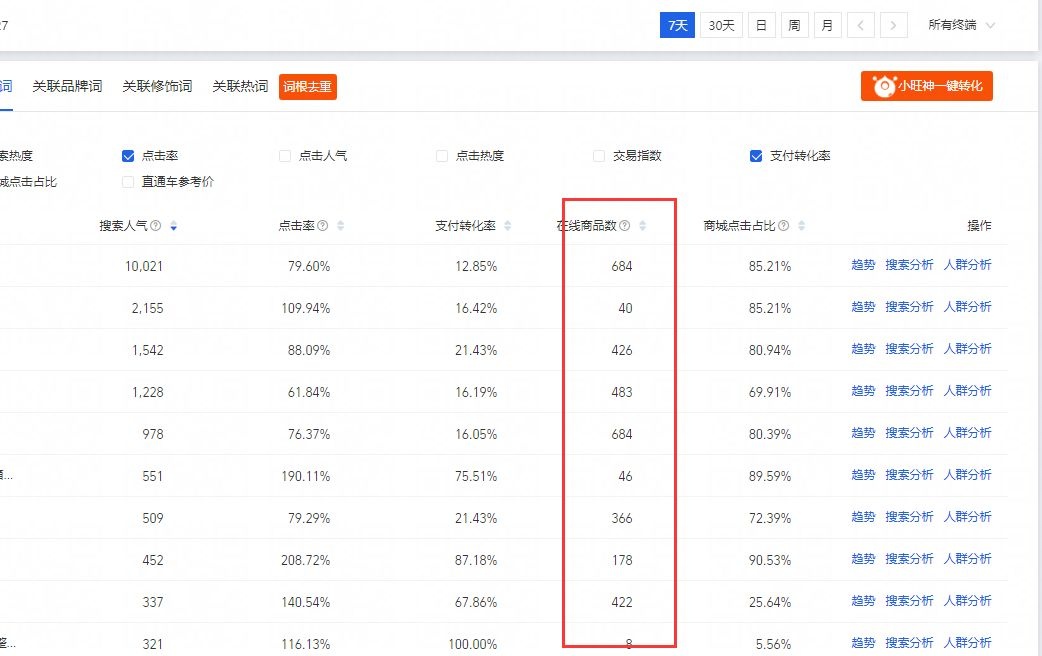
Task: Go to previous date period arrow
Action: (861, 25)
